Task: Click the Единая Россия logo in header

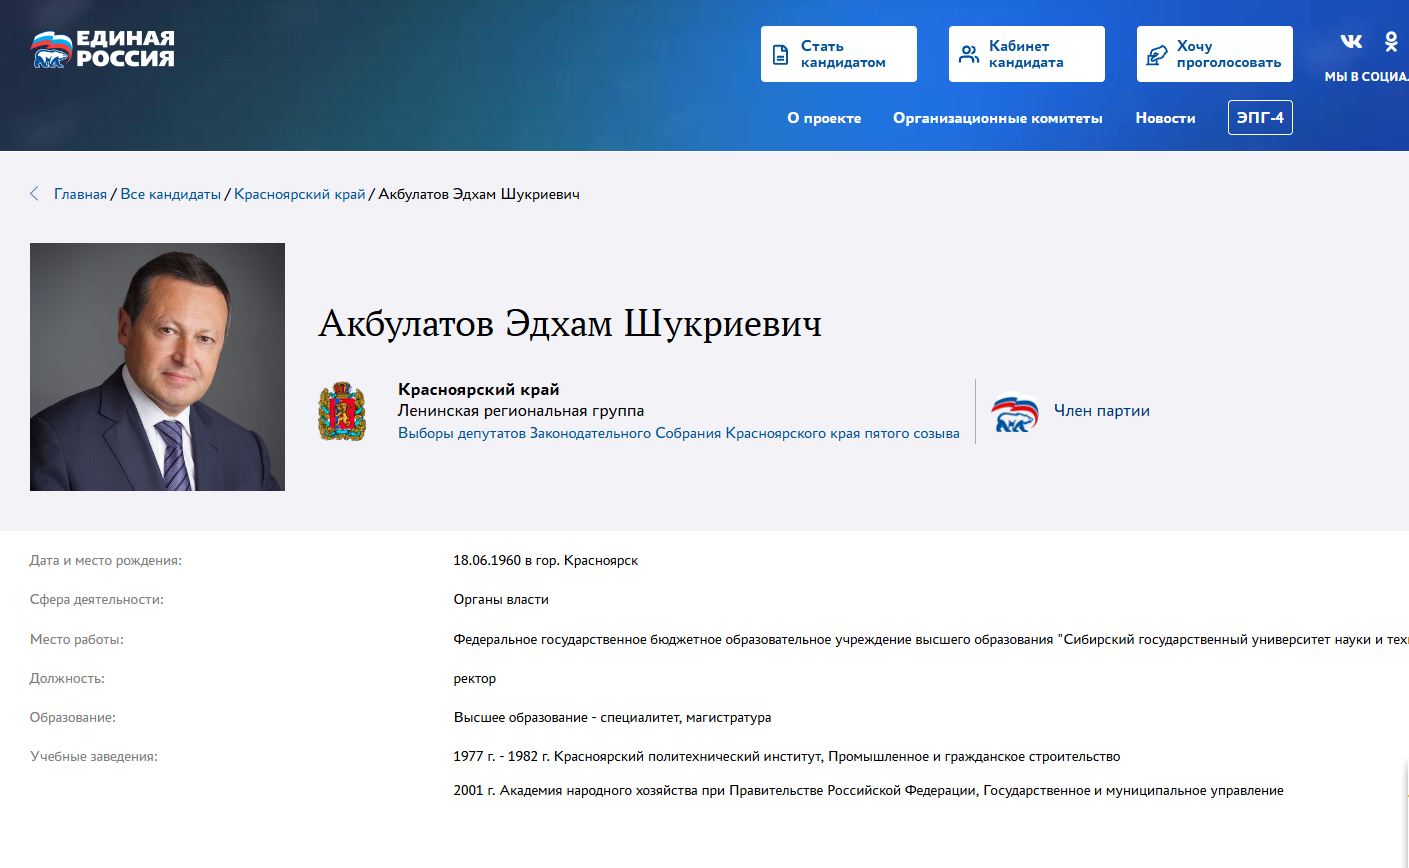Action: pyautogui.click(x=102, y=48)
